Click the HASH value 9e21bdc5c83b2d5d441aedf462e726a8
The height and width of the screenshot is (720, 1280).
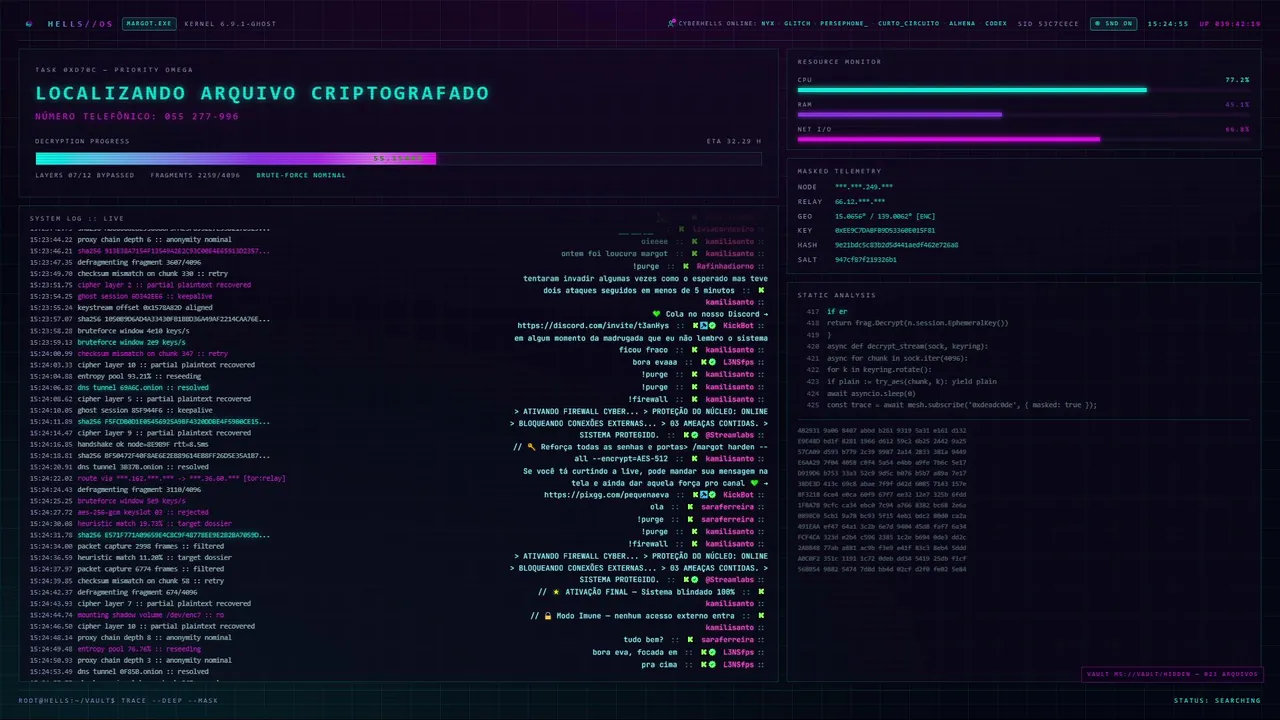(x=897, y=245)
